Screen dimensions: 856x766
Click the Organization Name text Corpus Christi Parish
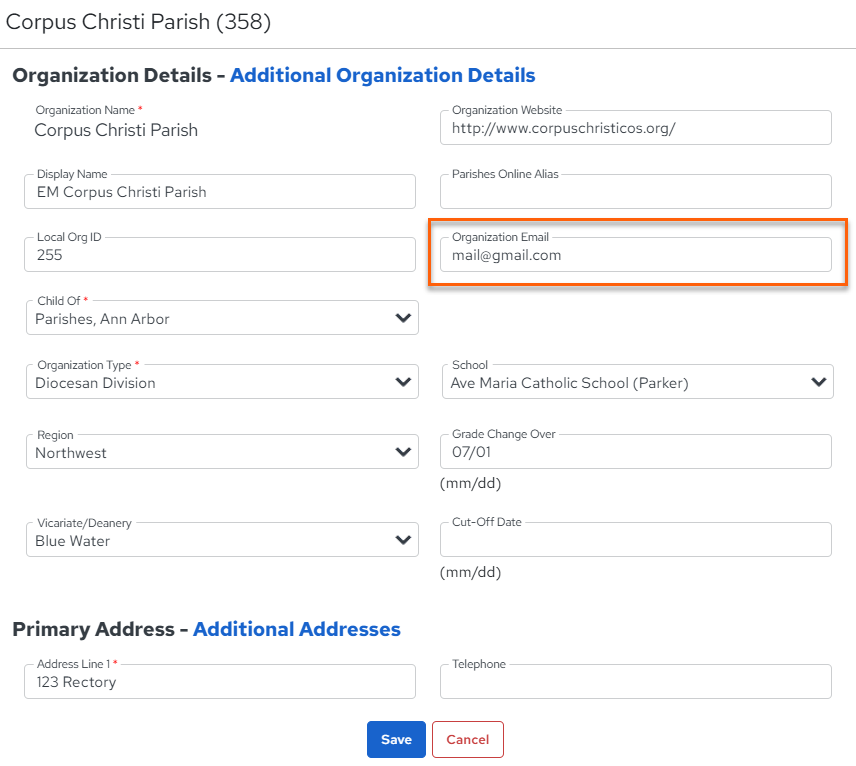click(116, 130)
